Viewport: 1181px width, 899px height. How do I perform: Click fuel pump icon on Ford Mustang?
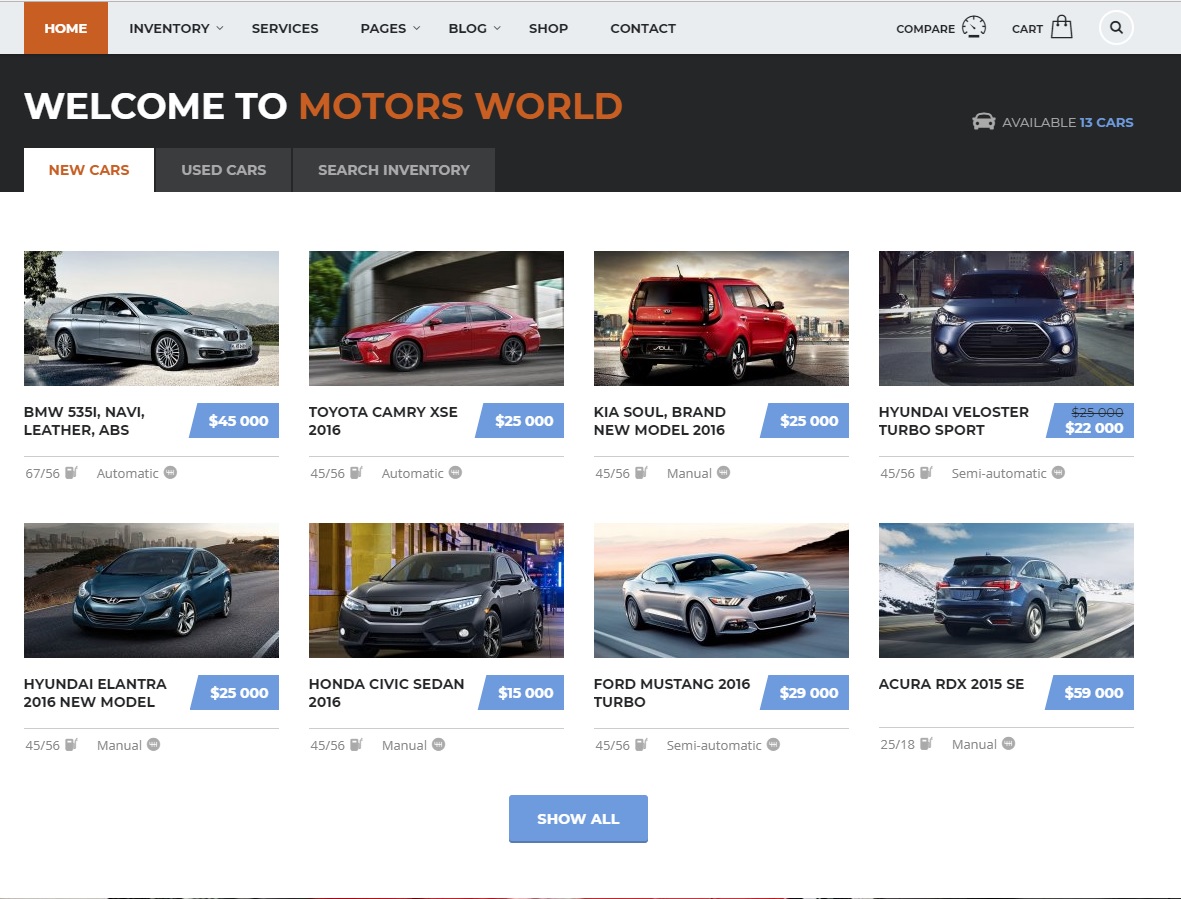pos(641,745)
